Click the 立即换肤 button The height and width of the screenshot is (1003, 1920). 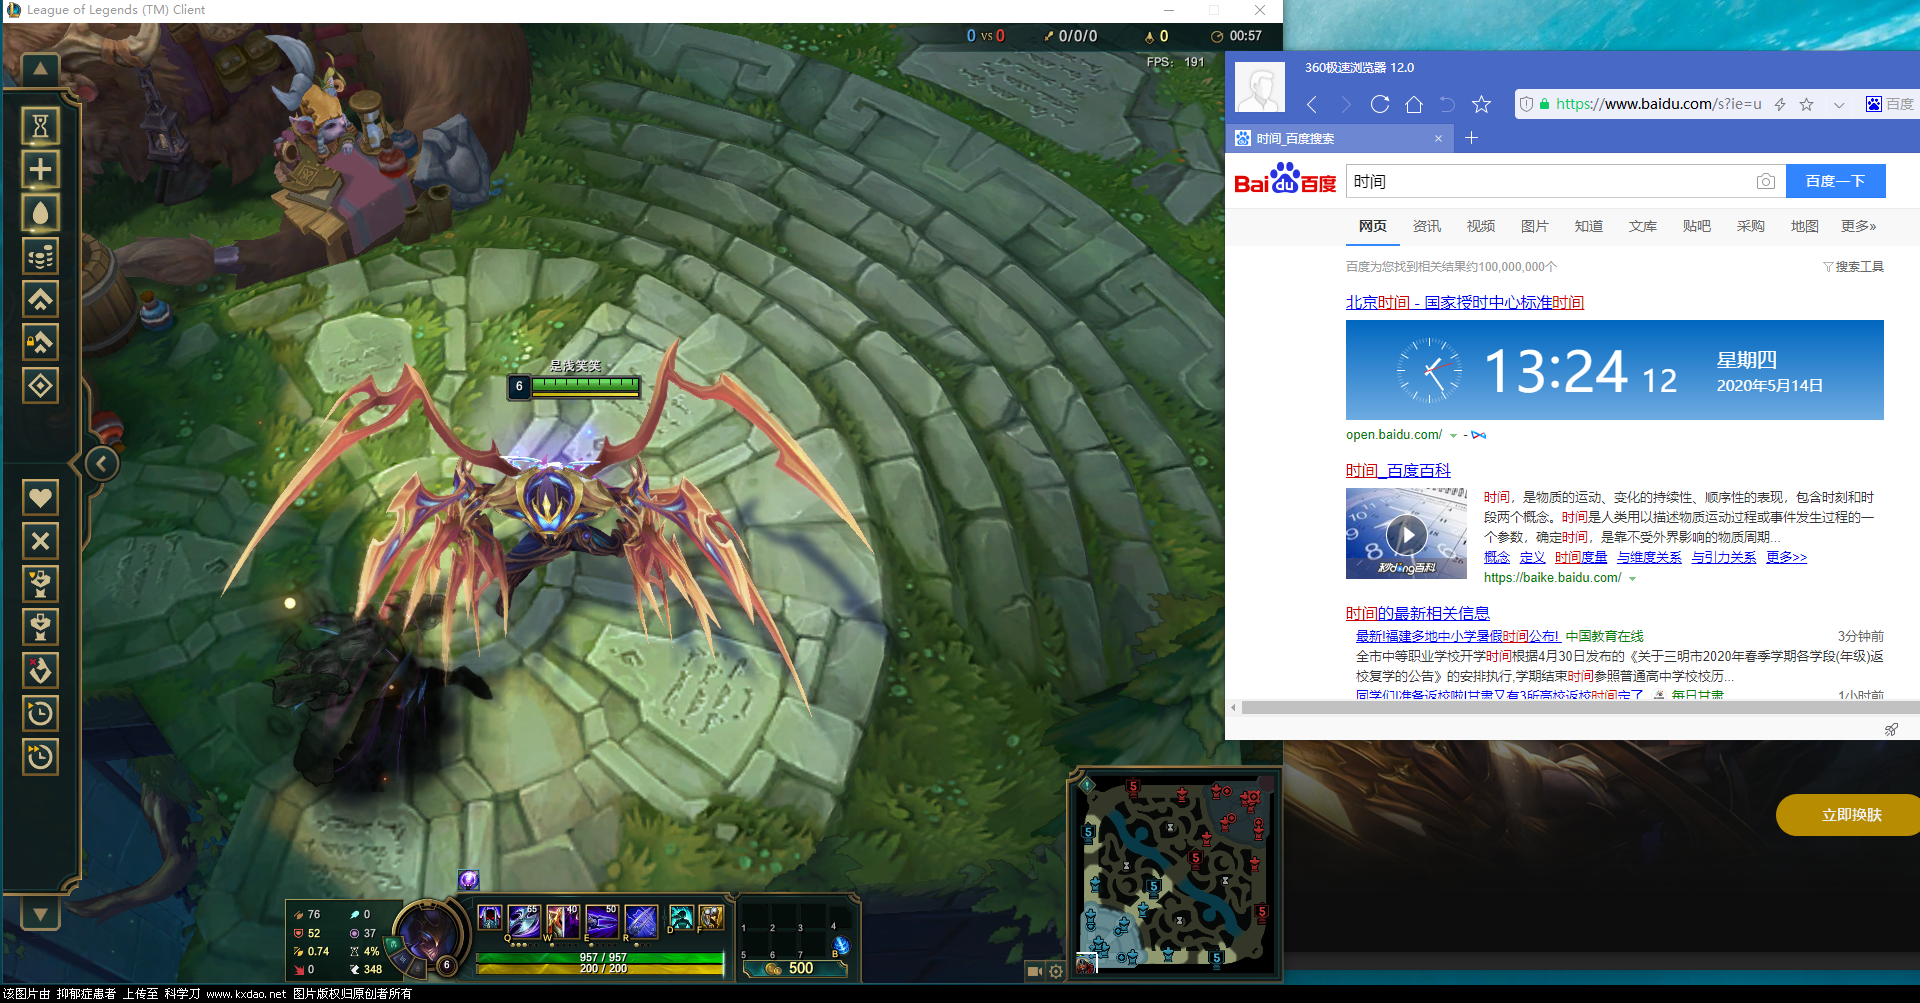pyautogui.click(x=1850, y=815)
